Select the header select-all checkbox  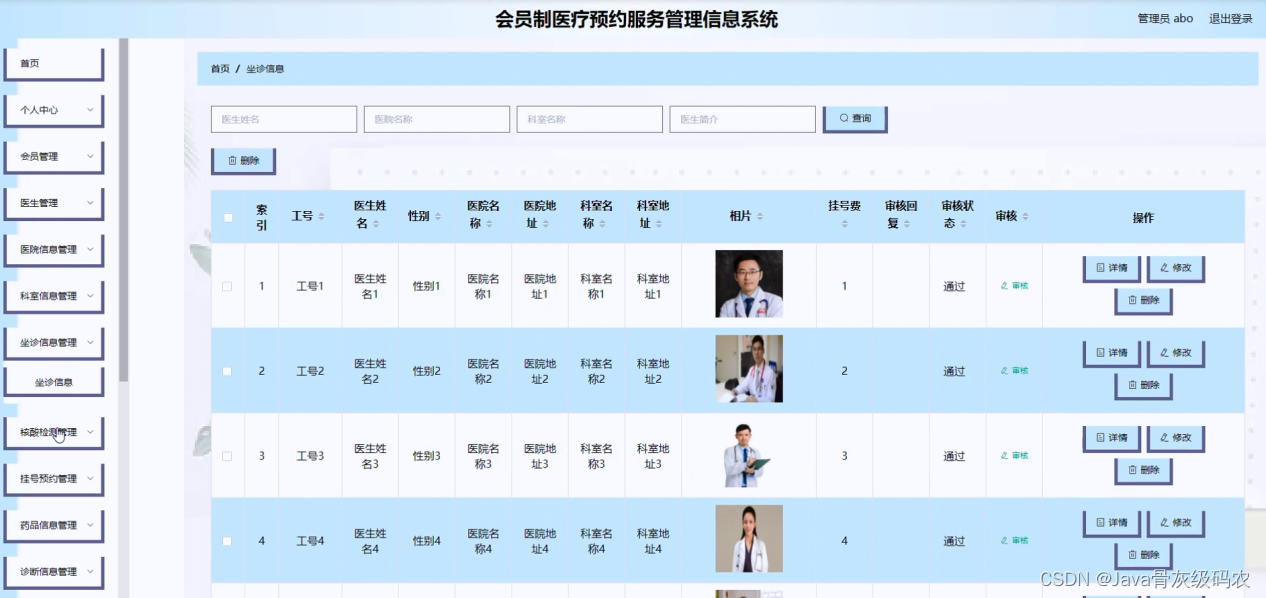point(228,217)
